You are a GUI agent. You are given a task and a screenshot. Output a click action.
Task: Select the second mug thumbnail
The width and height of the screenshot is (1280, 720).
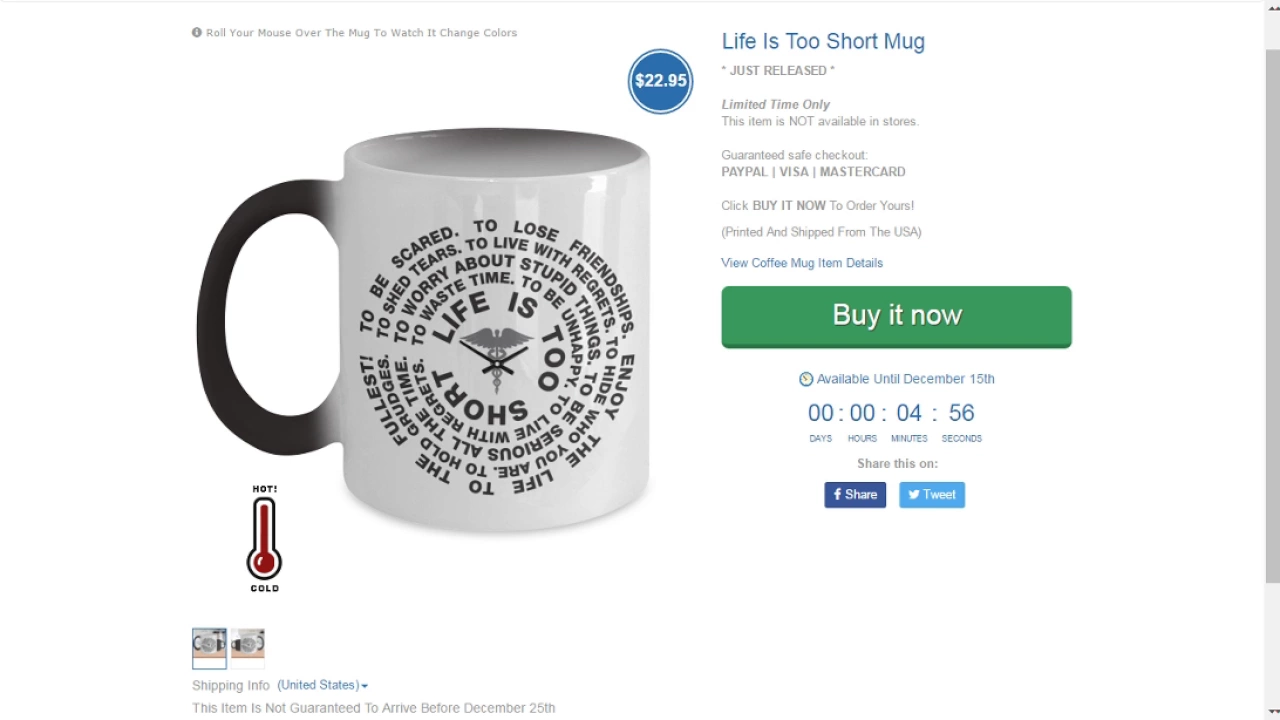pos(248,643)
